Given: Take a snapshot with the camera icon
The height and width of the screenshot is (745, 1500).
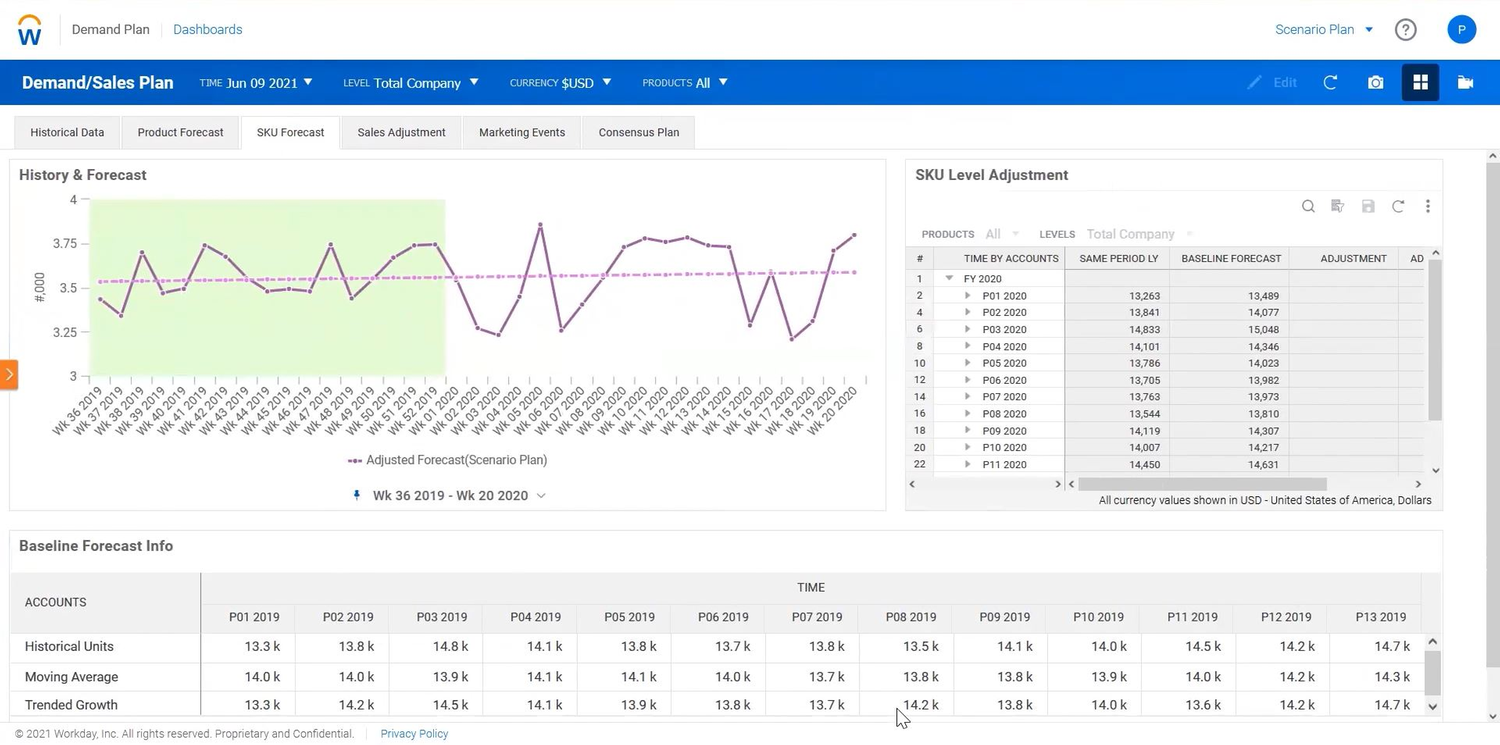Looking at the screenshot, I should coord(1376,83).
